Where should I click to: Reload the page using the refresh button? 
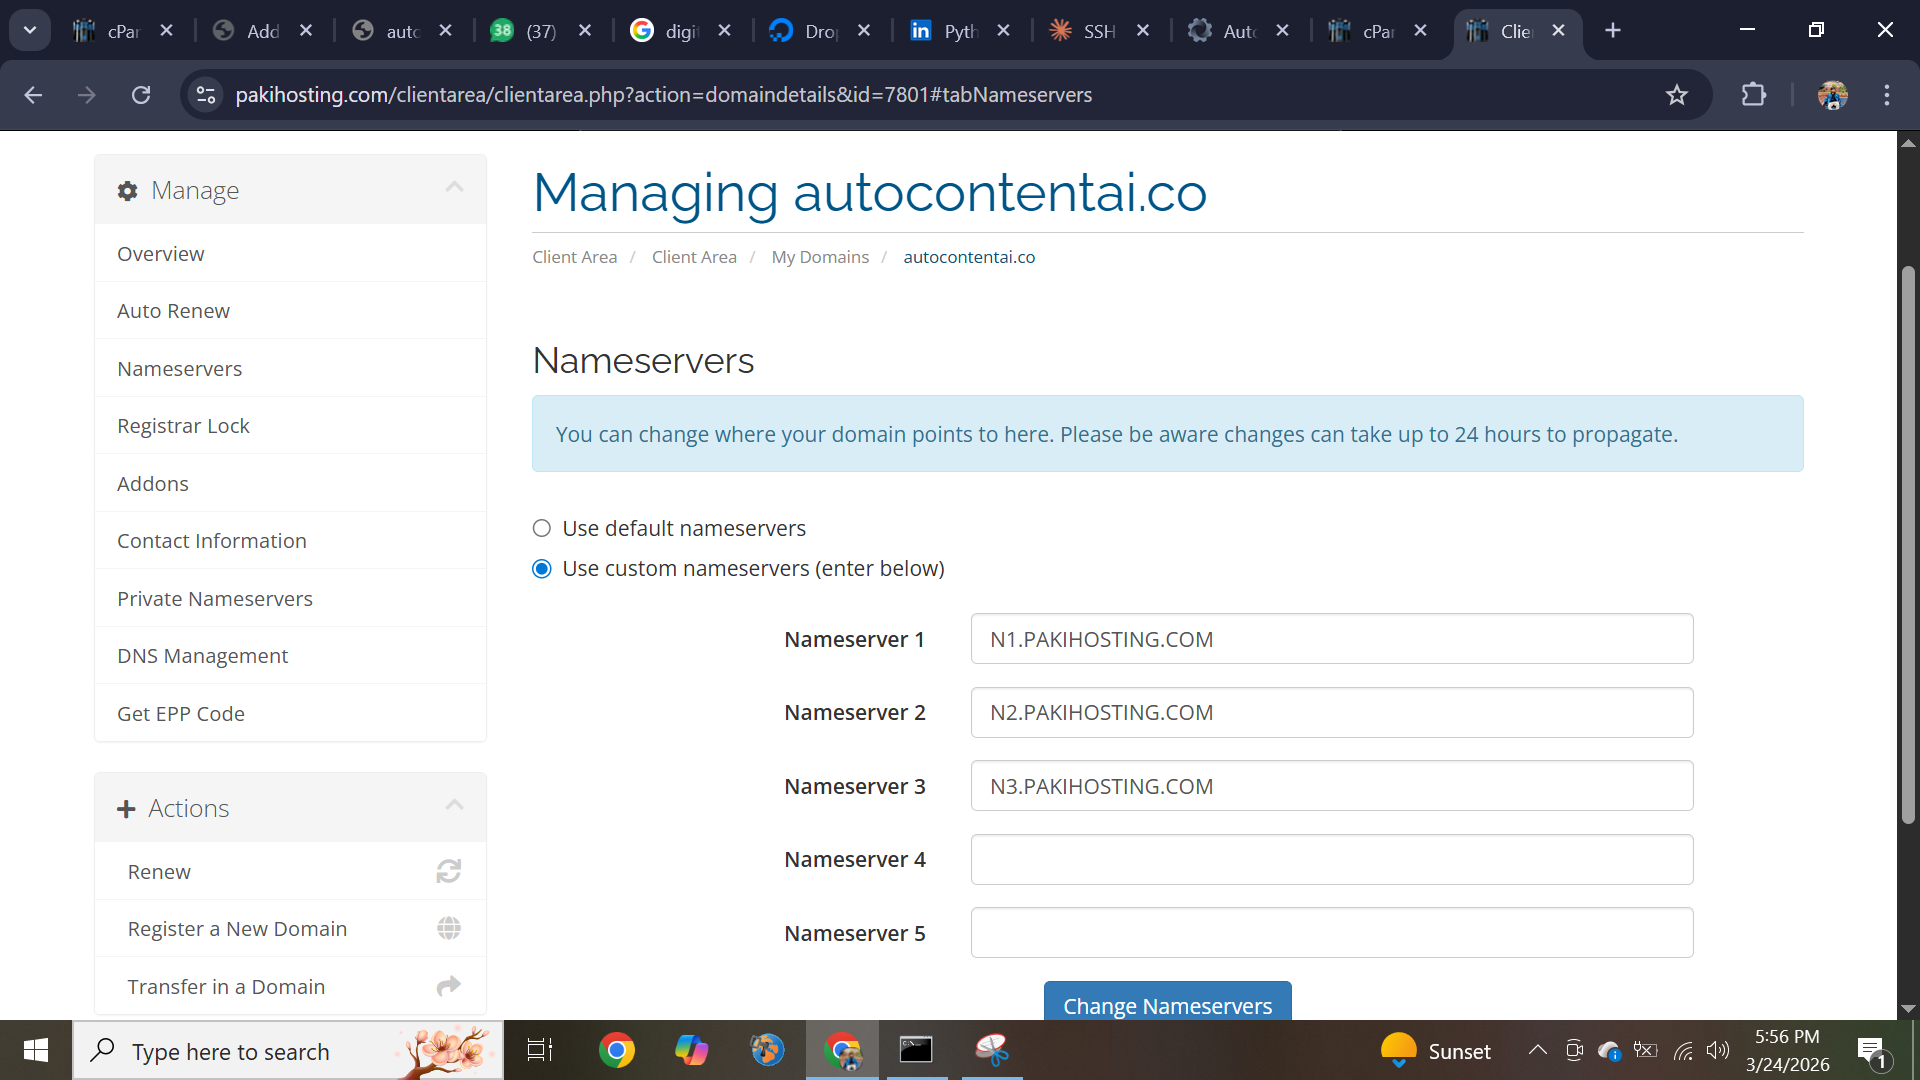click(141, 95)
